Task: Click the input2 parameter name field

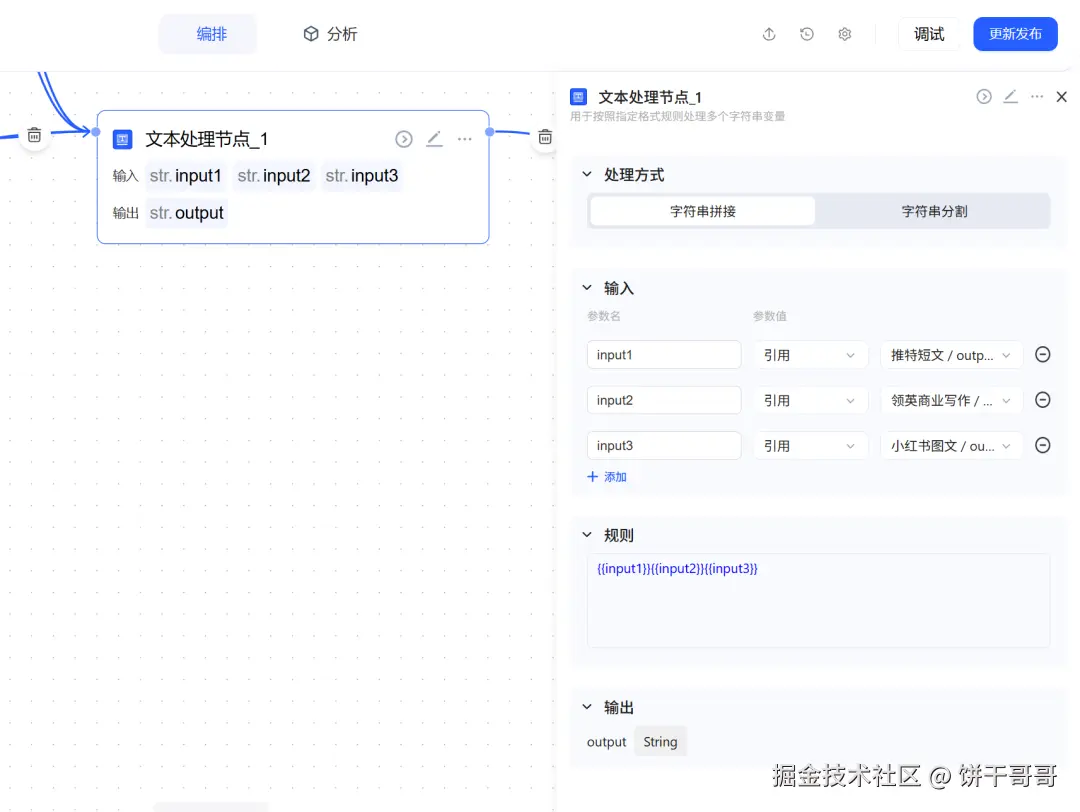Action: click(x=664, y=400)
